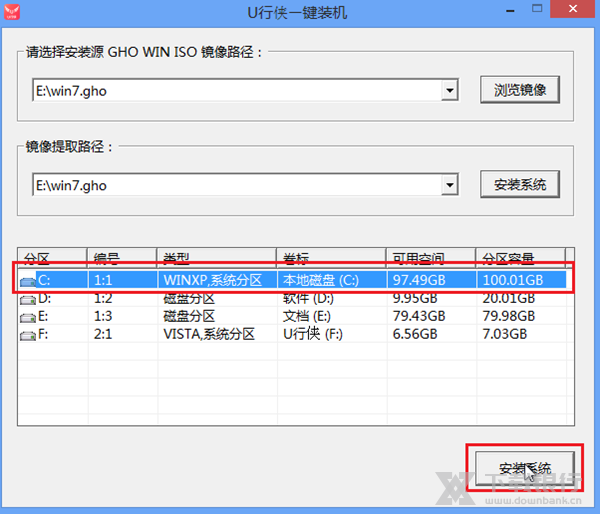The width and height of the screenshot is (600, 514).
Task: Select the 1:2 number cell
Action: 123,298
